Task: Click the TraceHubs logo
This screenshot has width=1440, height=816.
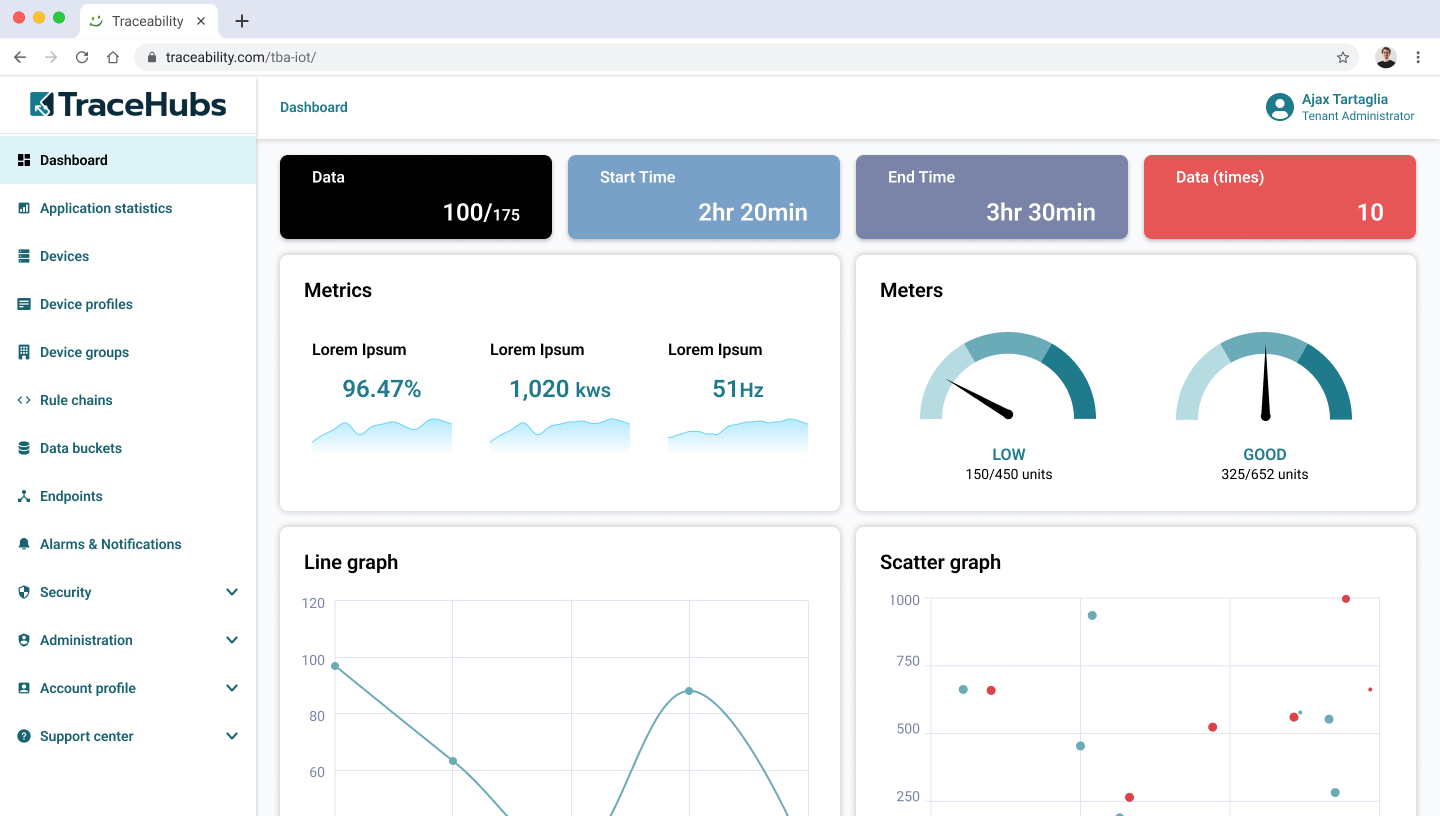Action: pyautogui.click(x=128, y=105)
